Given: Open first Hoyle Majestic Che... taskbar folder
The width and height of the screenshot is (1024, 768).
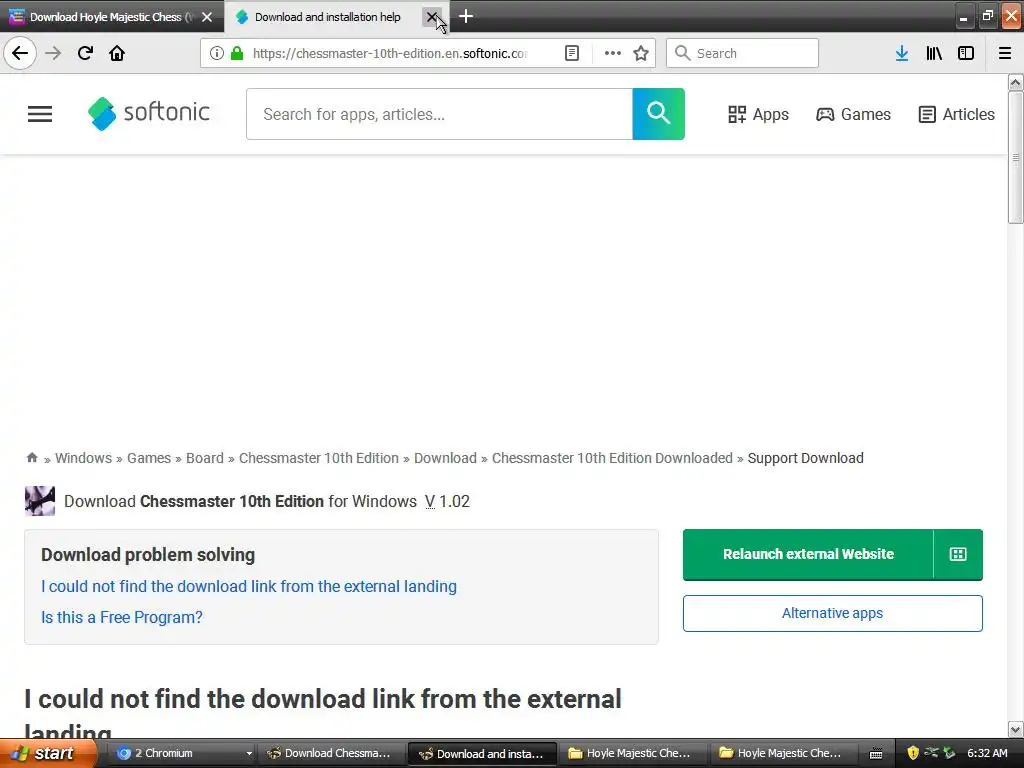Looking at the screenshot, I should click(633, 753).
